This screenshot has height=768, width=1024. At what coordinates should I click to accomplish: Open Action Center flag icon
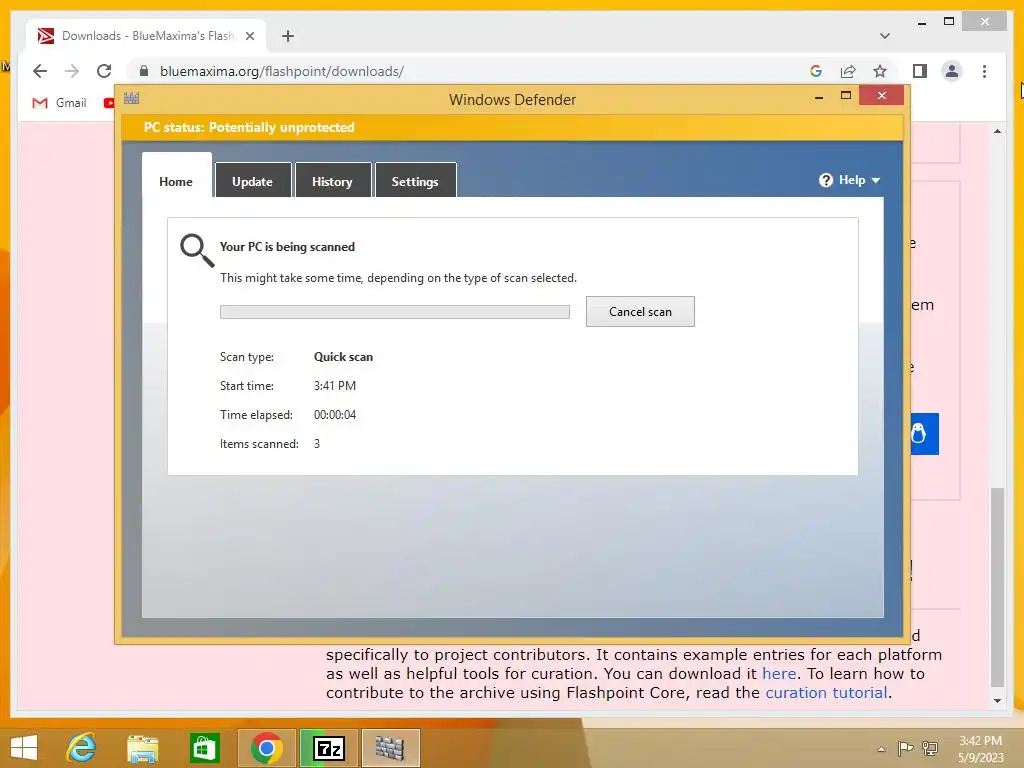coord(905,748)
